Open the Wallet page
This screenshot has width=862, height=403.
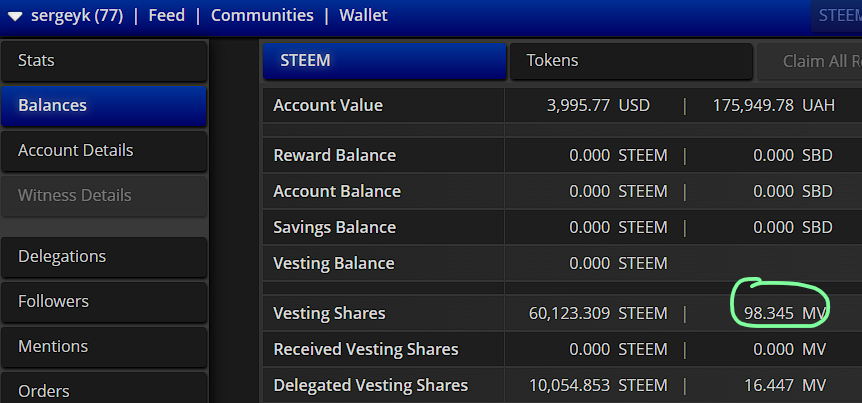point(363,15)
